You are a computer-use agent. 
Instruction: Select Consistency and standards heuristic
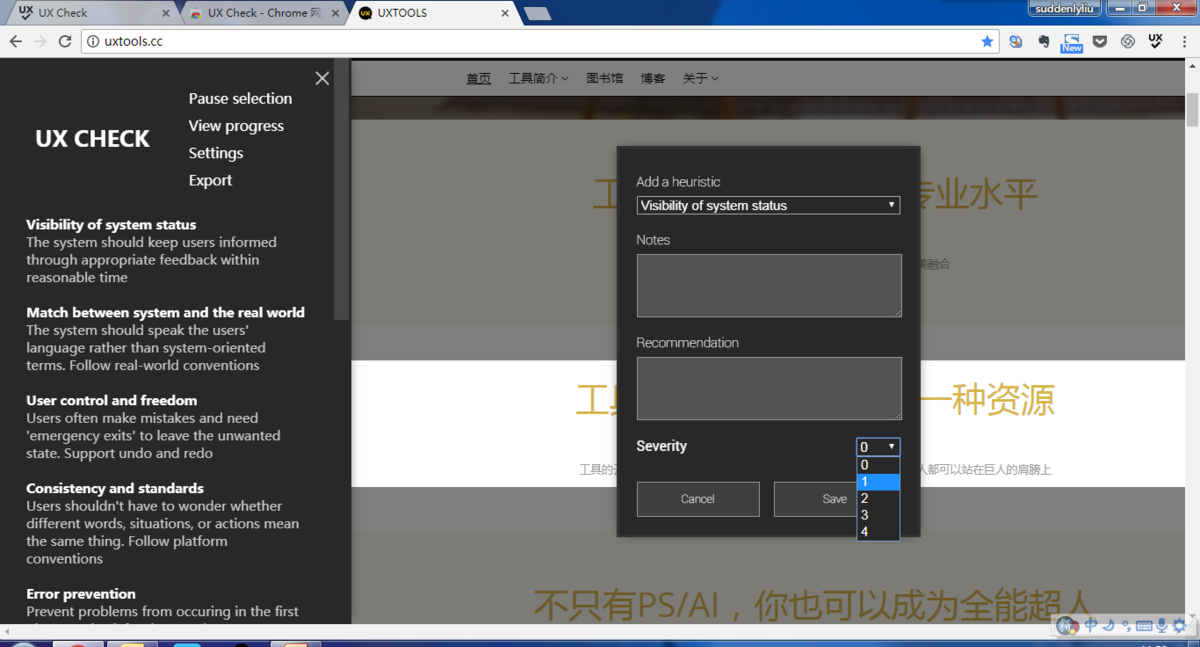pos(115,489)
